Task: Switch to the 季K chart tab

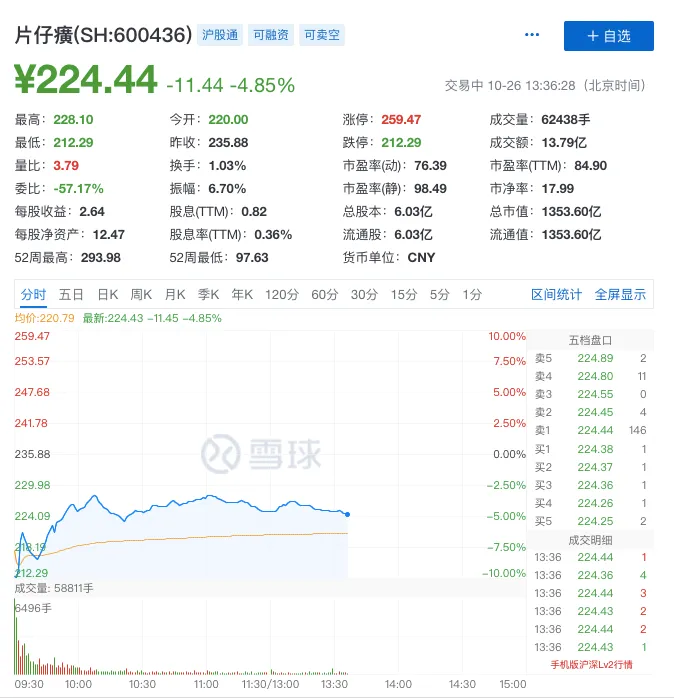Action: tap(208, 295)
